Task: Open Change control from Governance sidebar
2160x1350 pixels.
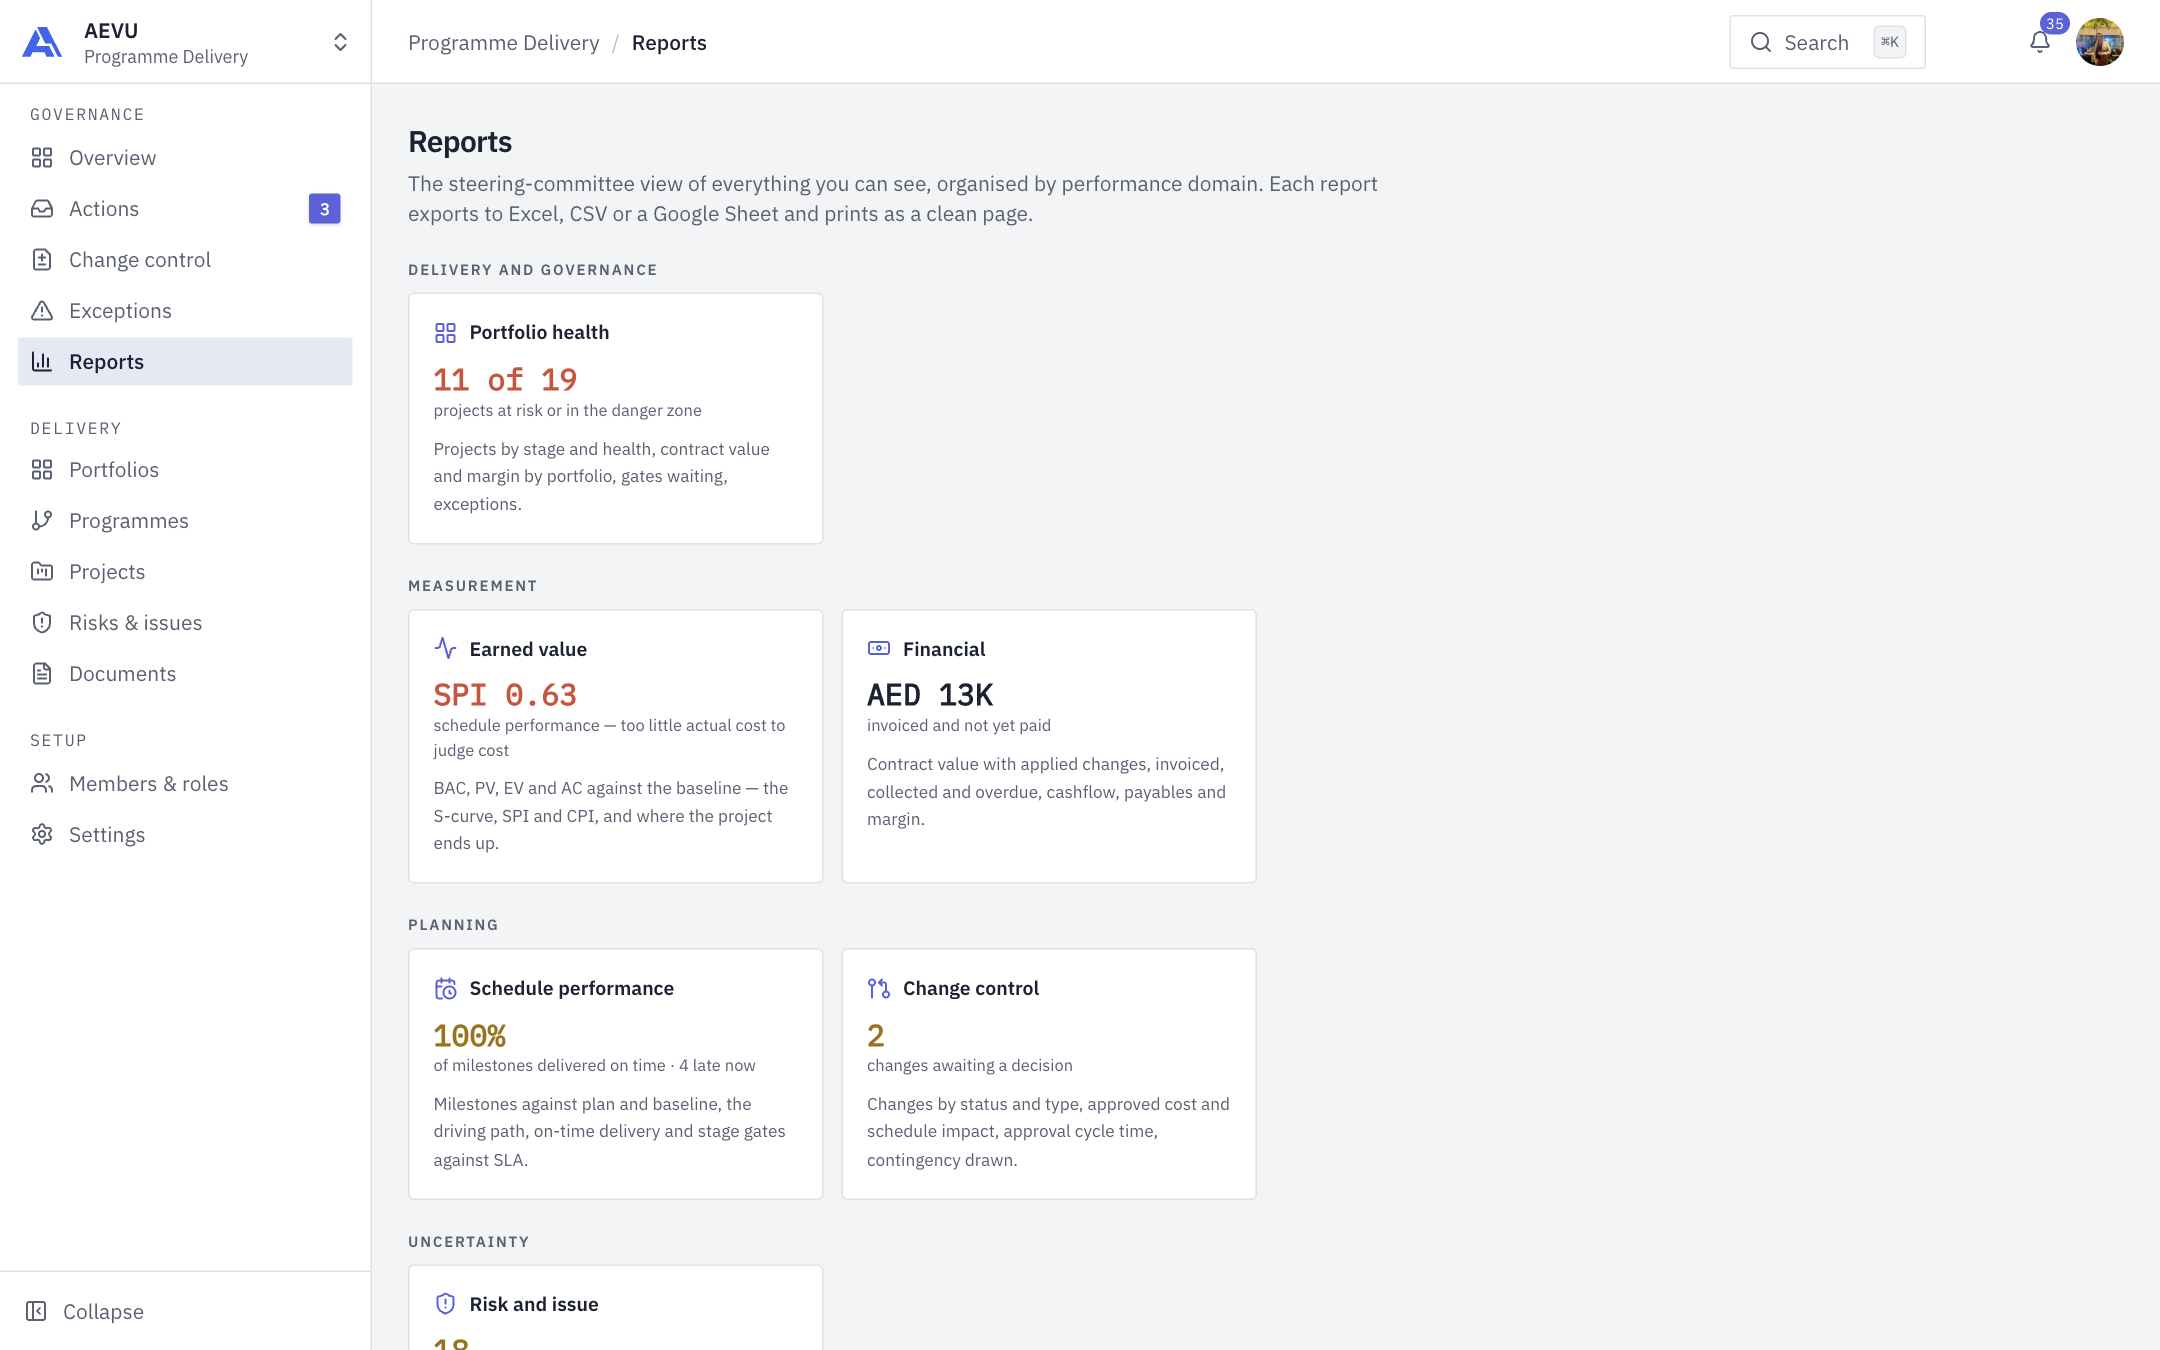Action: coord(185,260)
